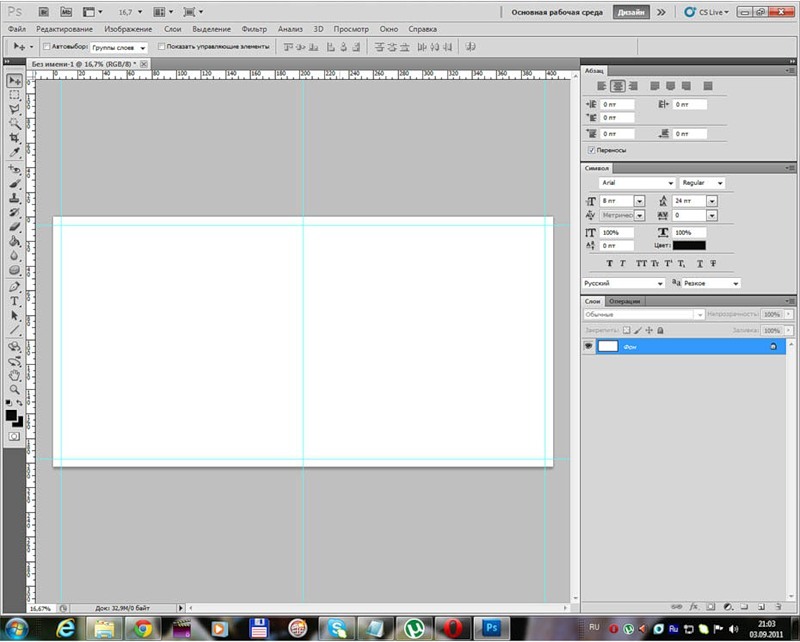Select the History Brush tool
The width and height of the screenshot is (800, 642).
point(14,212)
